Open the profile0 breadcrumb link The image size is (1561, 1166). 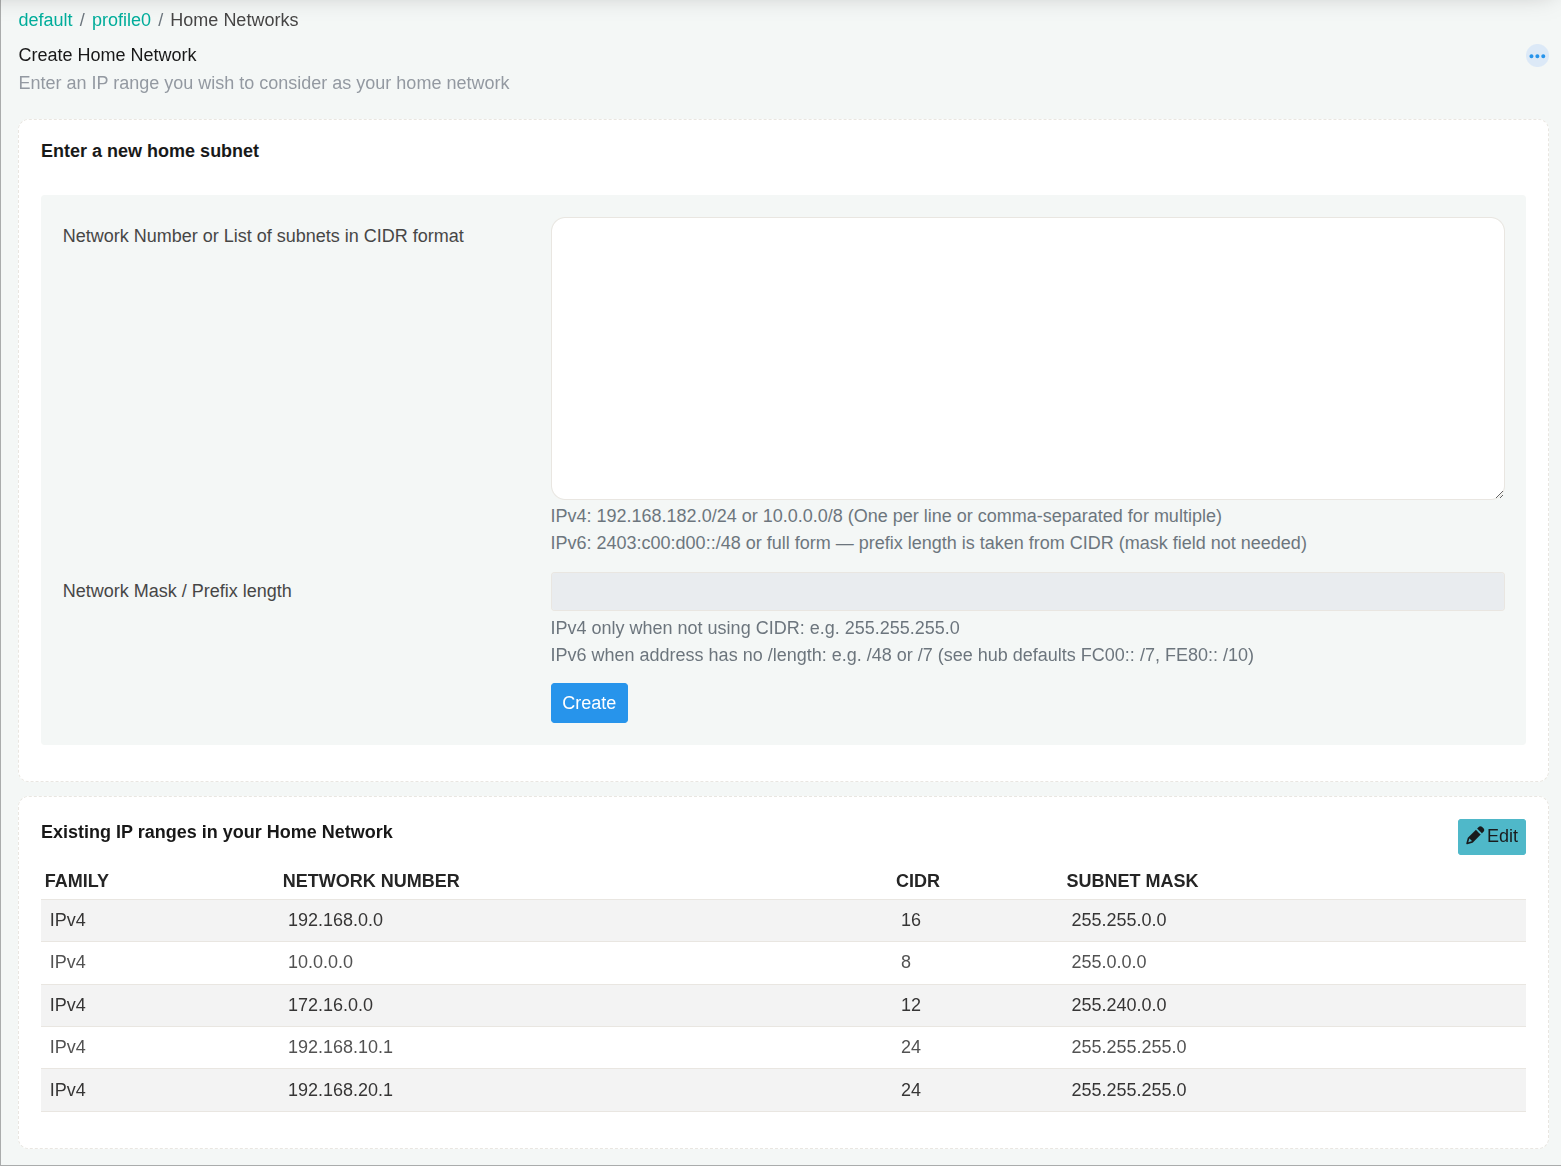pyautogui.click(x=121, y=20)
